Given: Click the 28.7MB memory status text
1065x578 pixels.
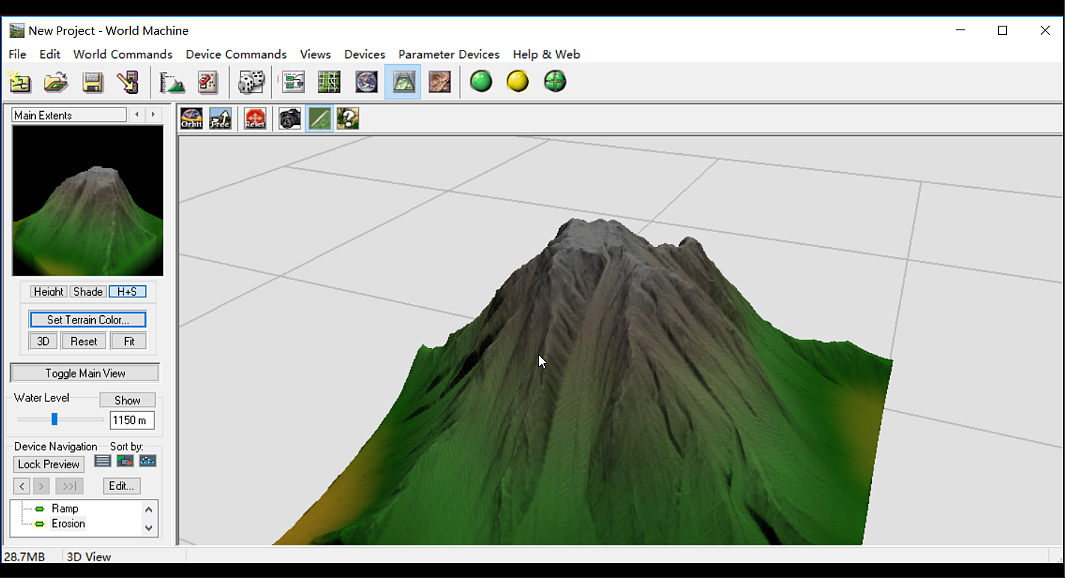Looking at the screenshot, I should (x=24, y=557).
